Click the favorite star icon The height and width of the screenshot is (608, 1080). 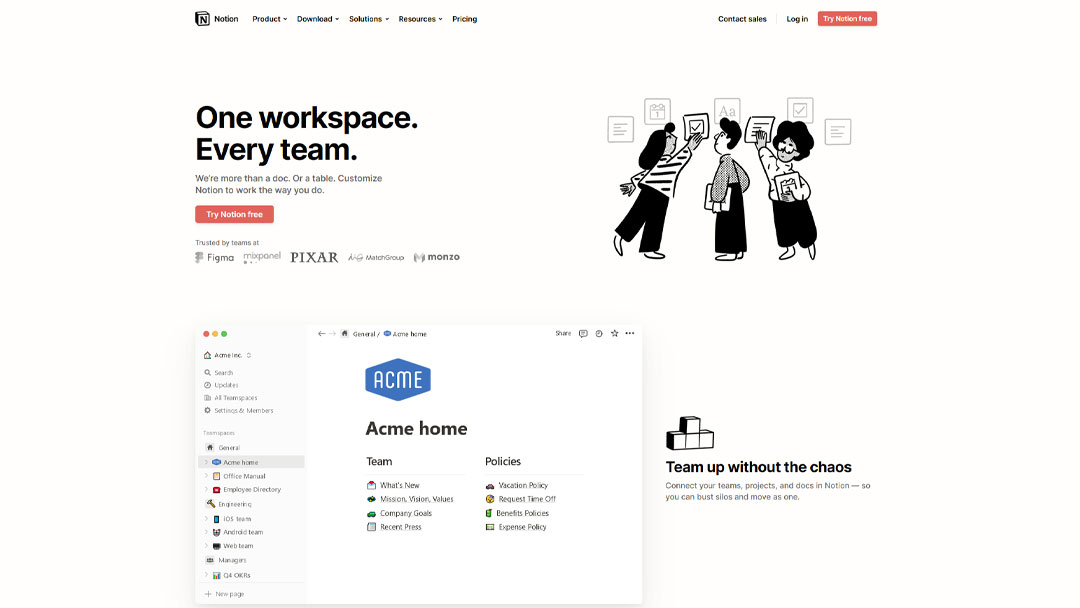point(614,333)
